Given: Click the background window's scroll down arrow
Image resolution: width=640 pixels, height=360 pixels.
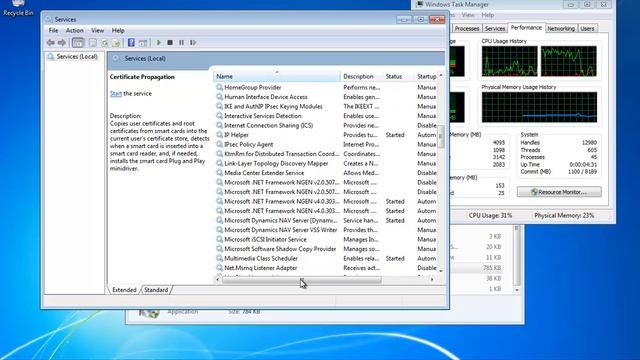Looking at the screenshot, I should [x=517, y=289].
